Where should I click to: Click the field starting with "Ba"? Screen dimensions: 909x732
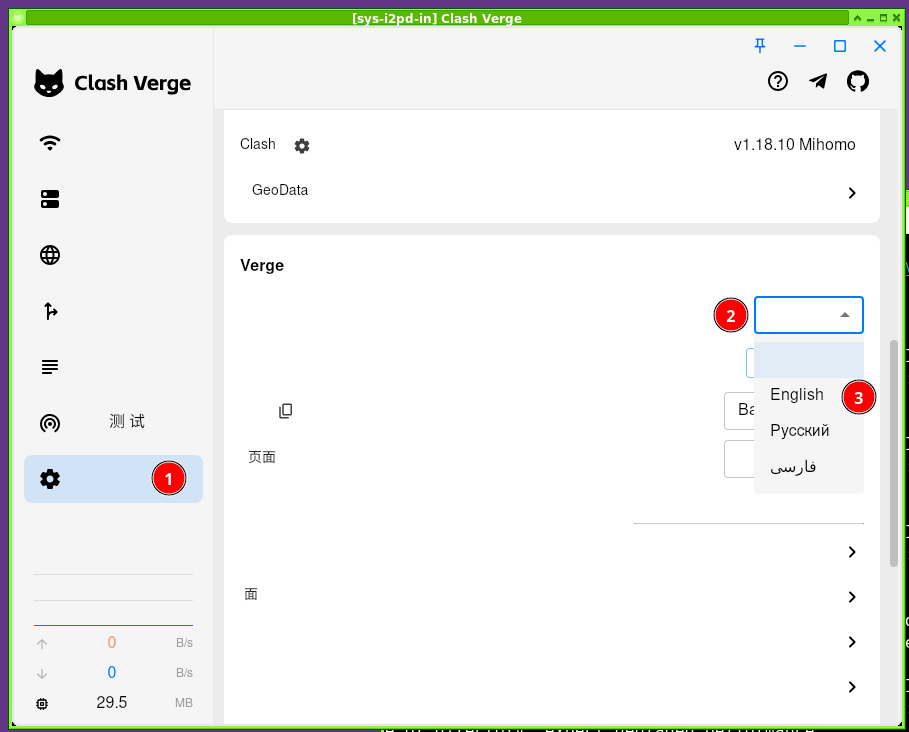[x=739, y=411]
